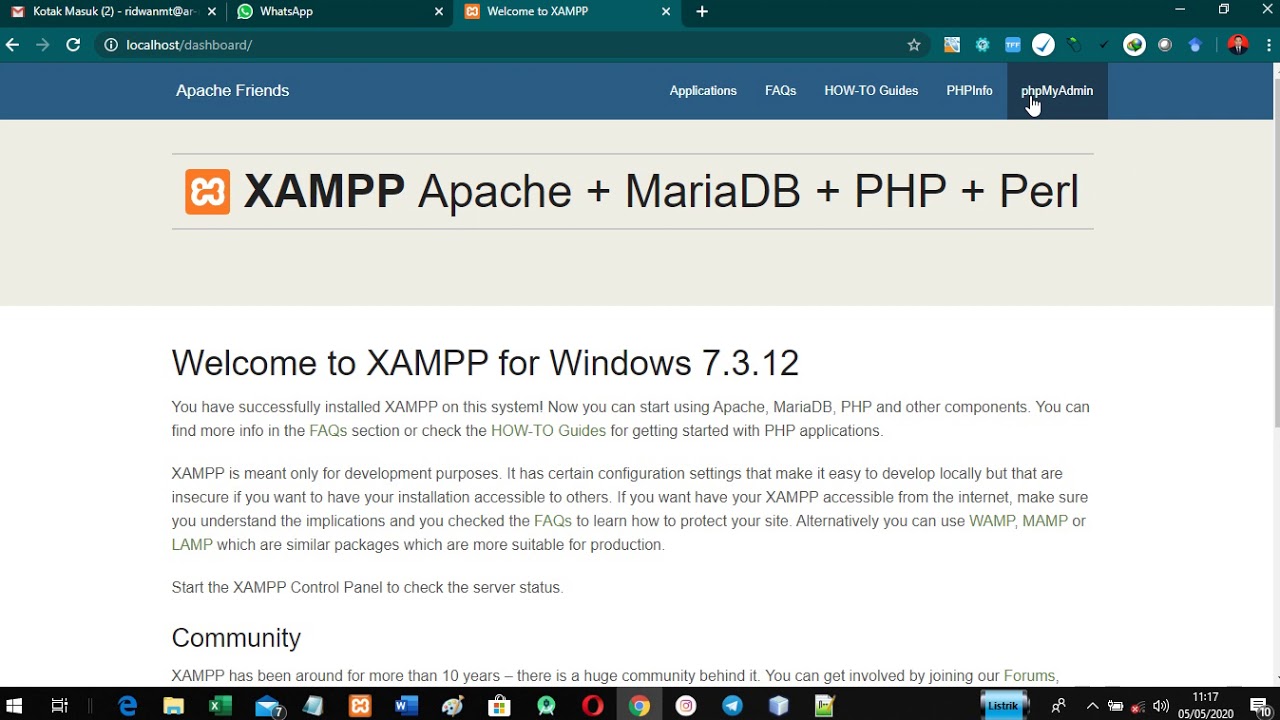Open the Listrik battery widget
The image size is (1280, 720).
[1004, 706]
